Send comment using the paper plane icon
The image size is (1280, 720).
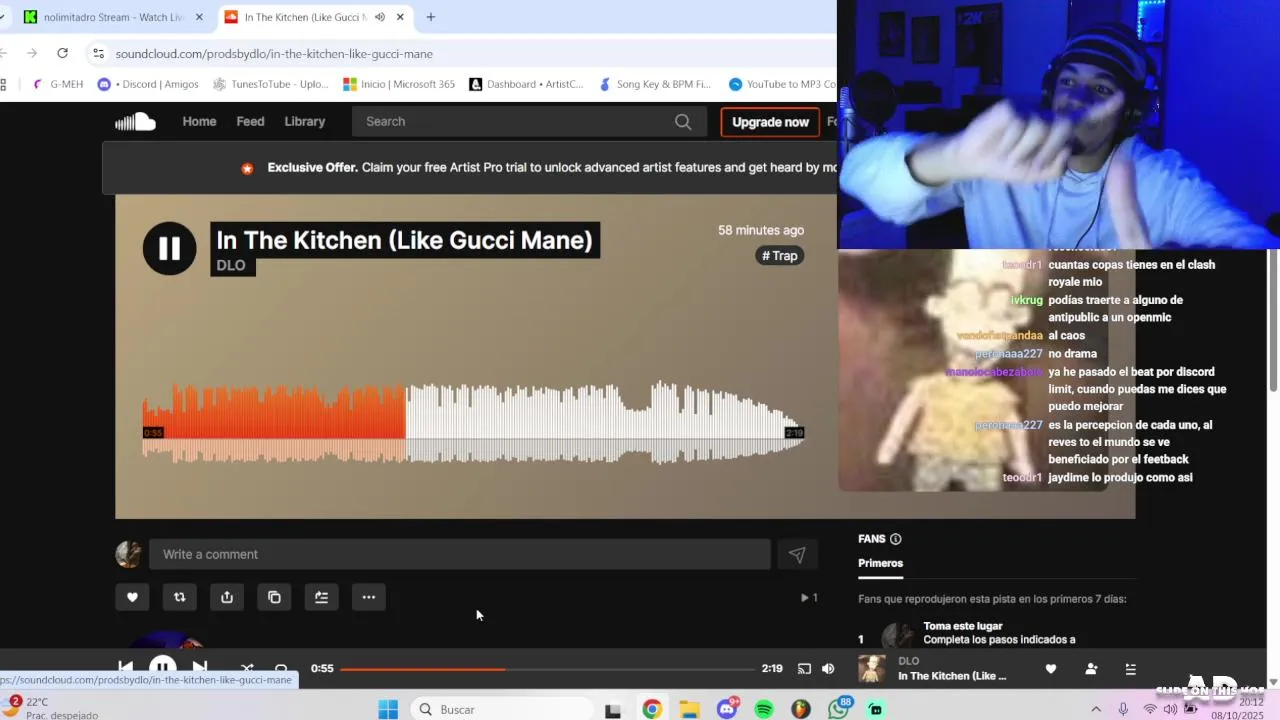pyautogui.click(x=797, y=554)
